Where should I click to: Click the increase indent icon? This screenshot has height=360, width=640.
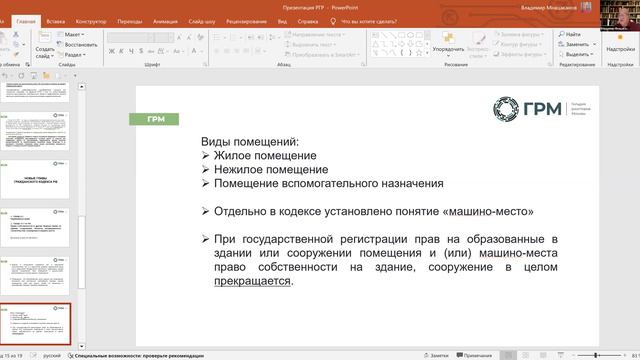(261, 38)
